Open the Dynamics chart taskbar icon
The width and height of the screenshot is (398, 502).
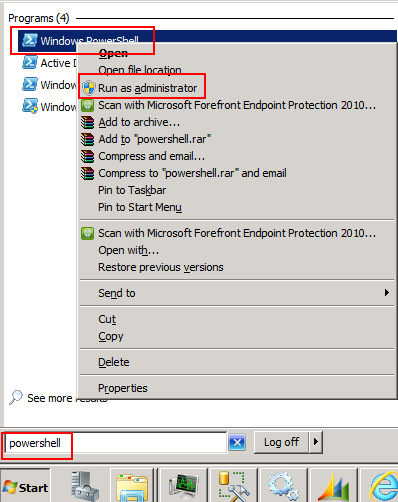(334, 487)
